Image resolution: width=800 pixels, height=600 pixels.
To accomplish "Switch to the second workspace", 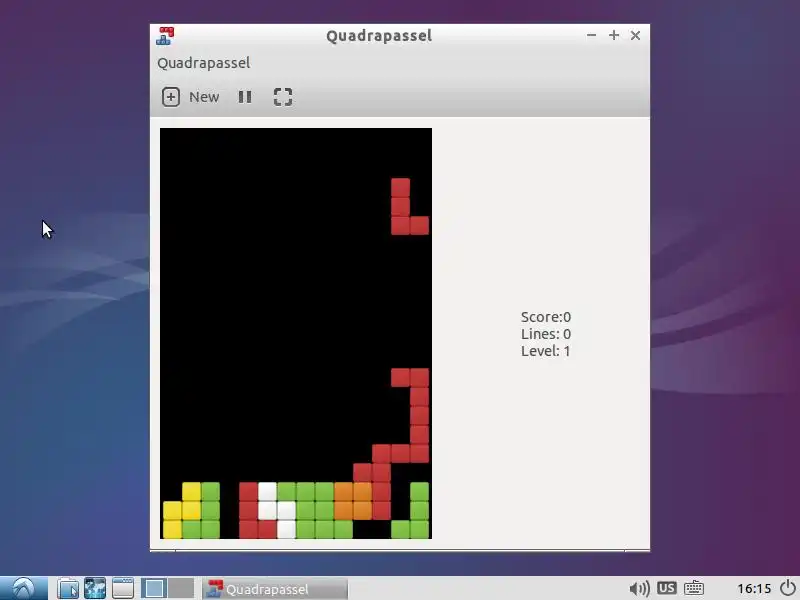I will point(181,588).
